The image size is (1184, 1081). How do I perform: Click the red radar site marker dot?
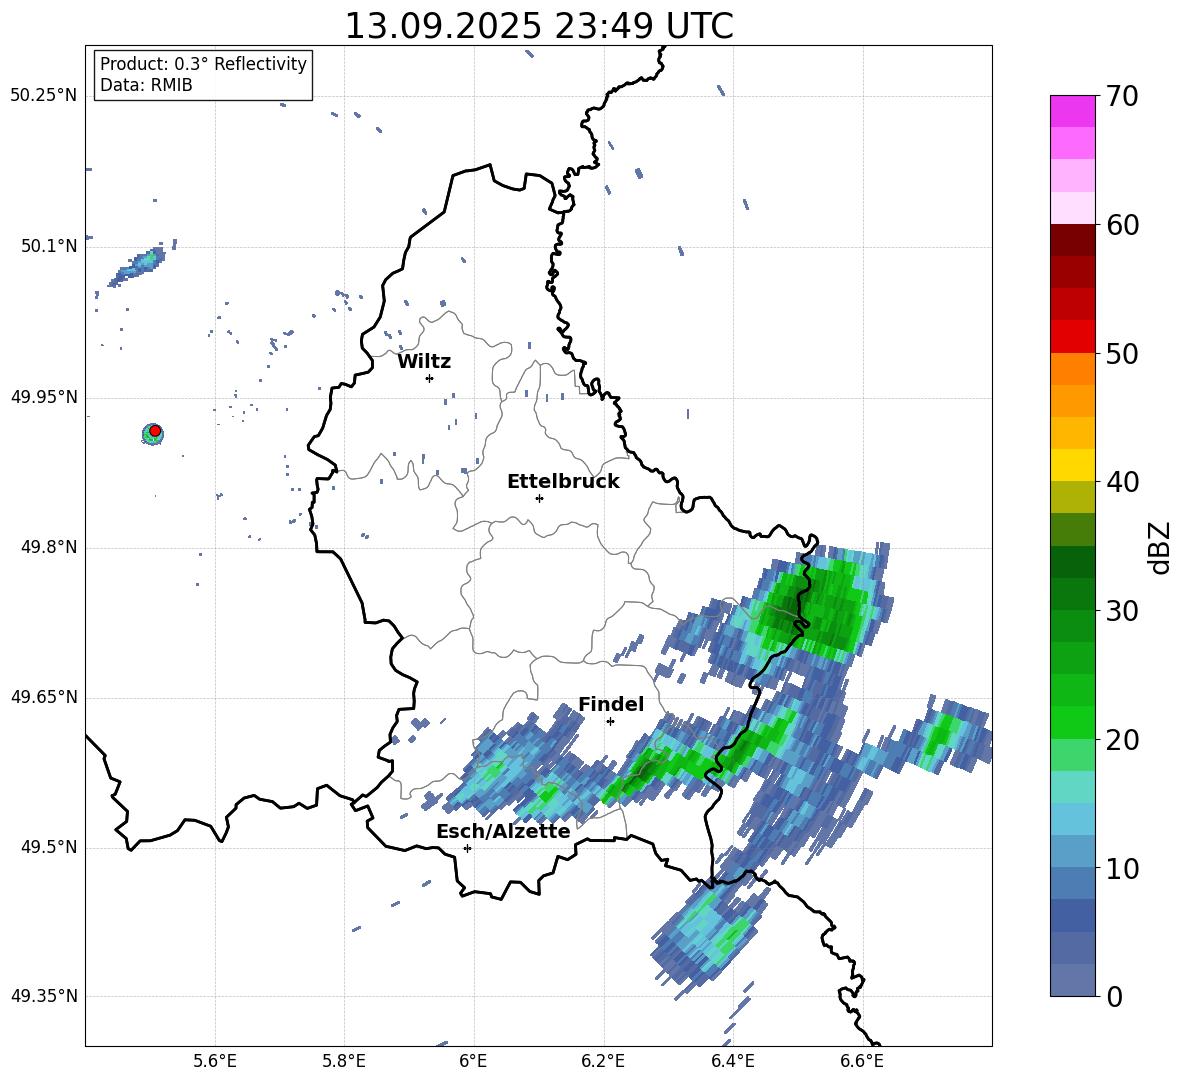coord(155,431)
